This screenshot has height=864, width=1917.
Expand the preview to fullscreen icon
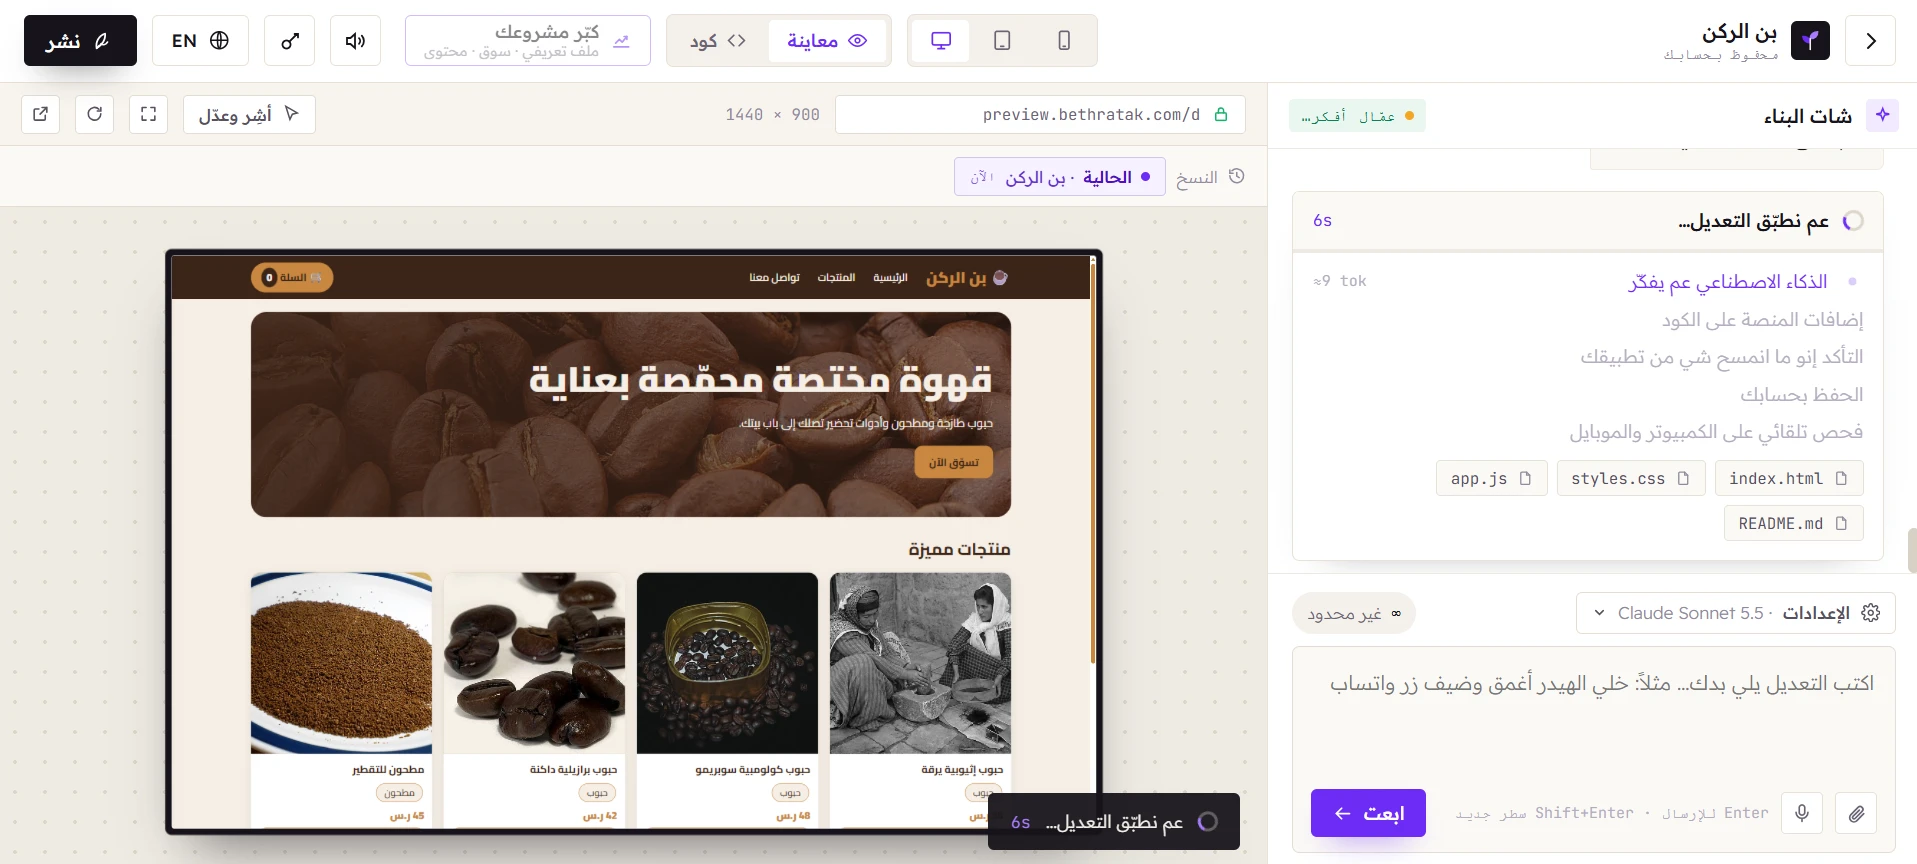[148, 114]
